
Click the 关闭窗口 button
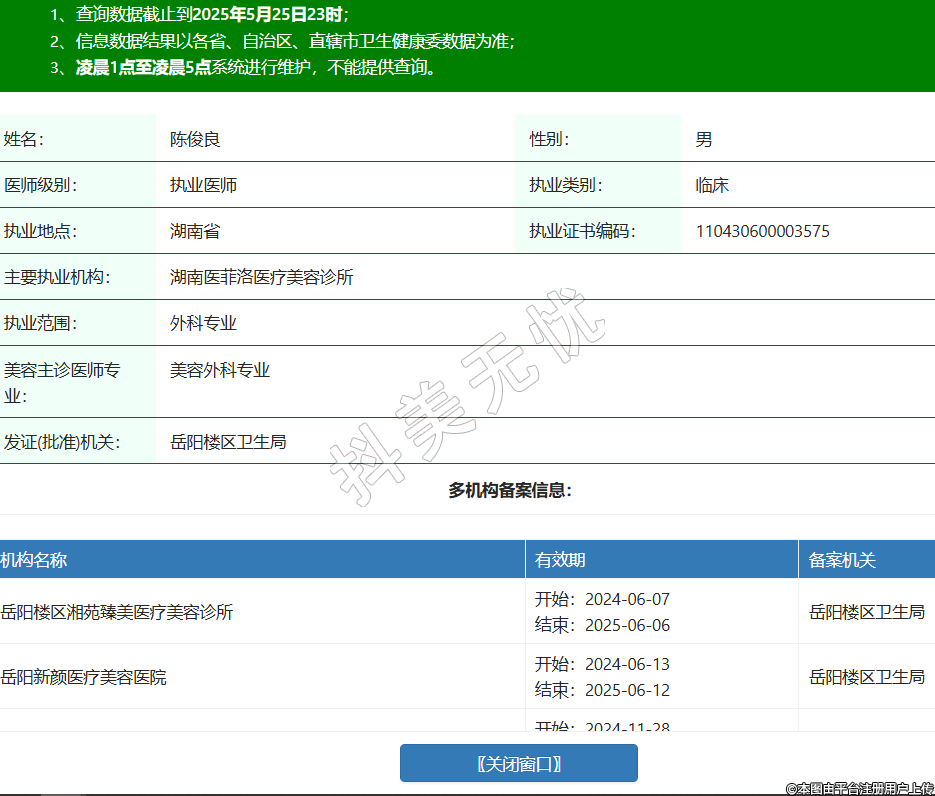click(518, 763)
